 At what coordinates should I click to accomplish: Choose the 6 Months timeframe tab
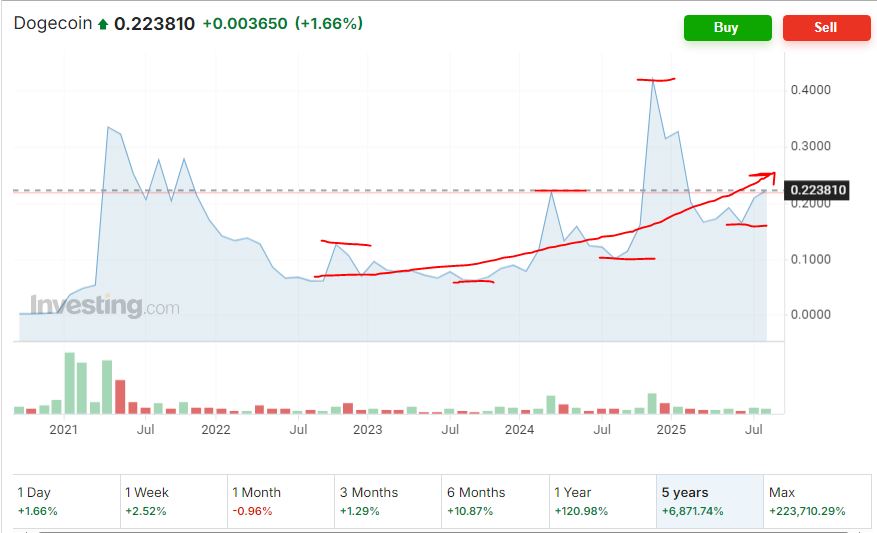pos(496,501)
